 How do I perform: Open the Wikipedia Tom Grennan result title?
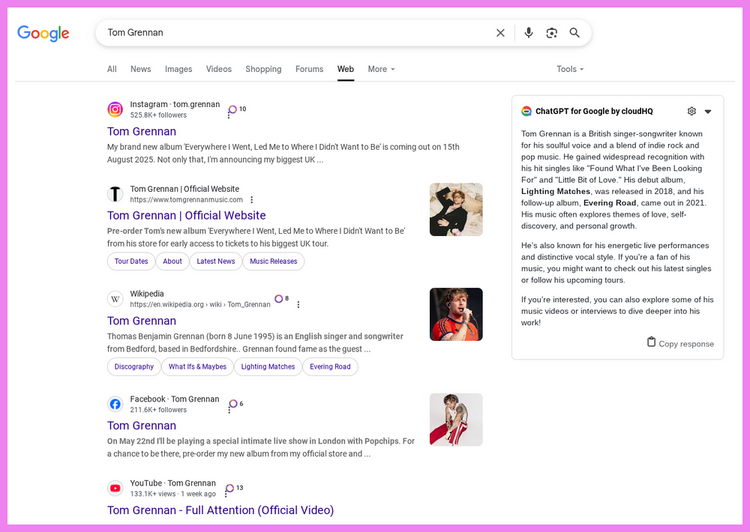point(142,321)
